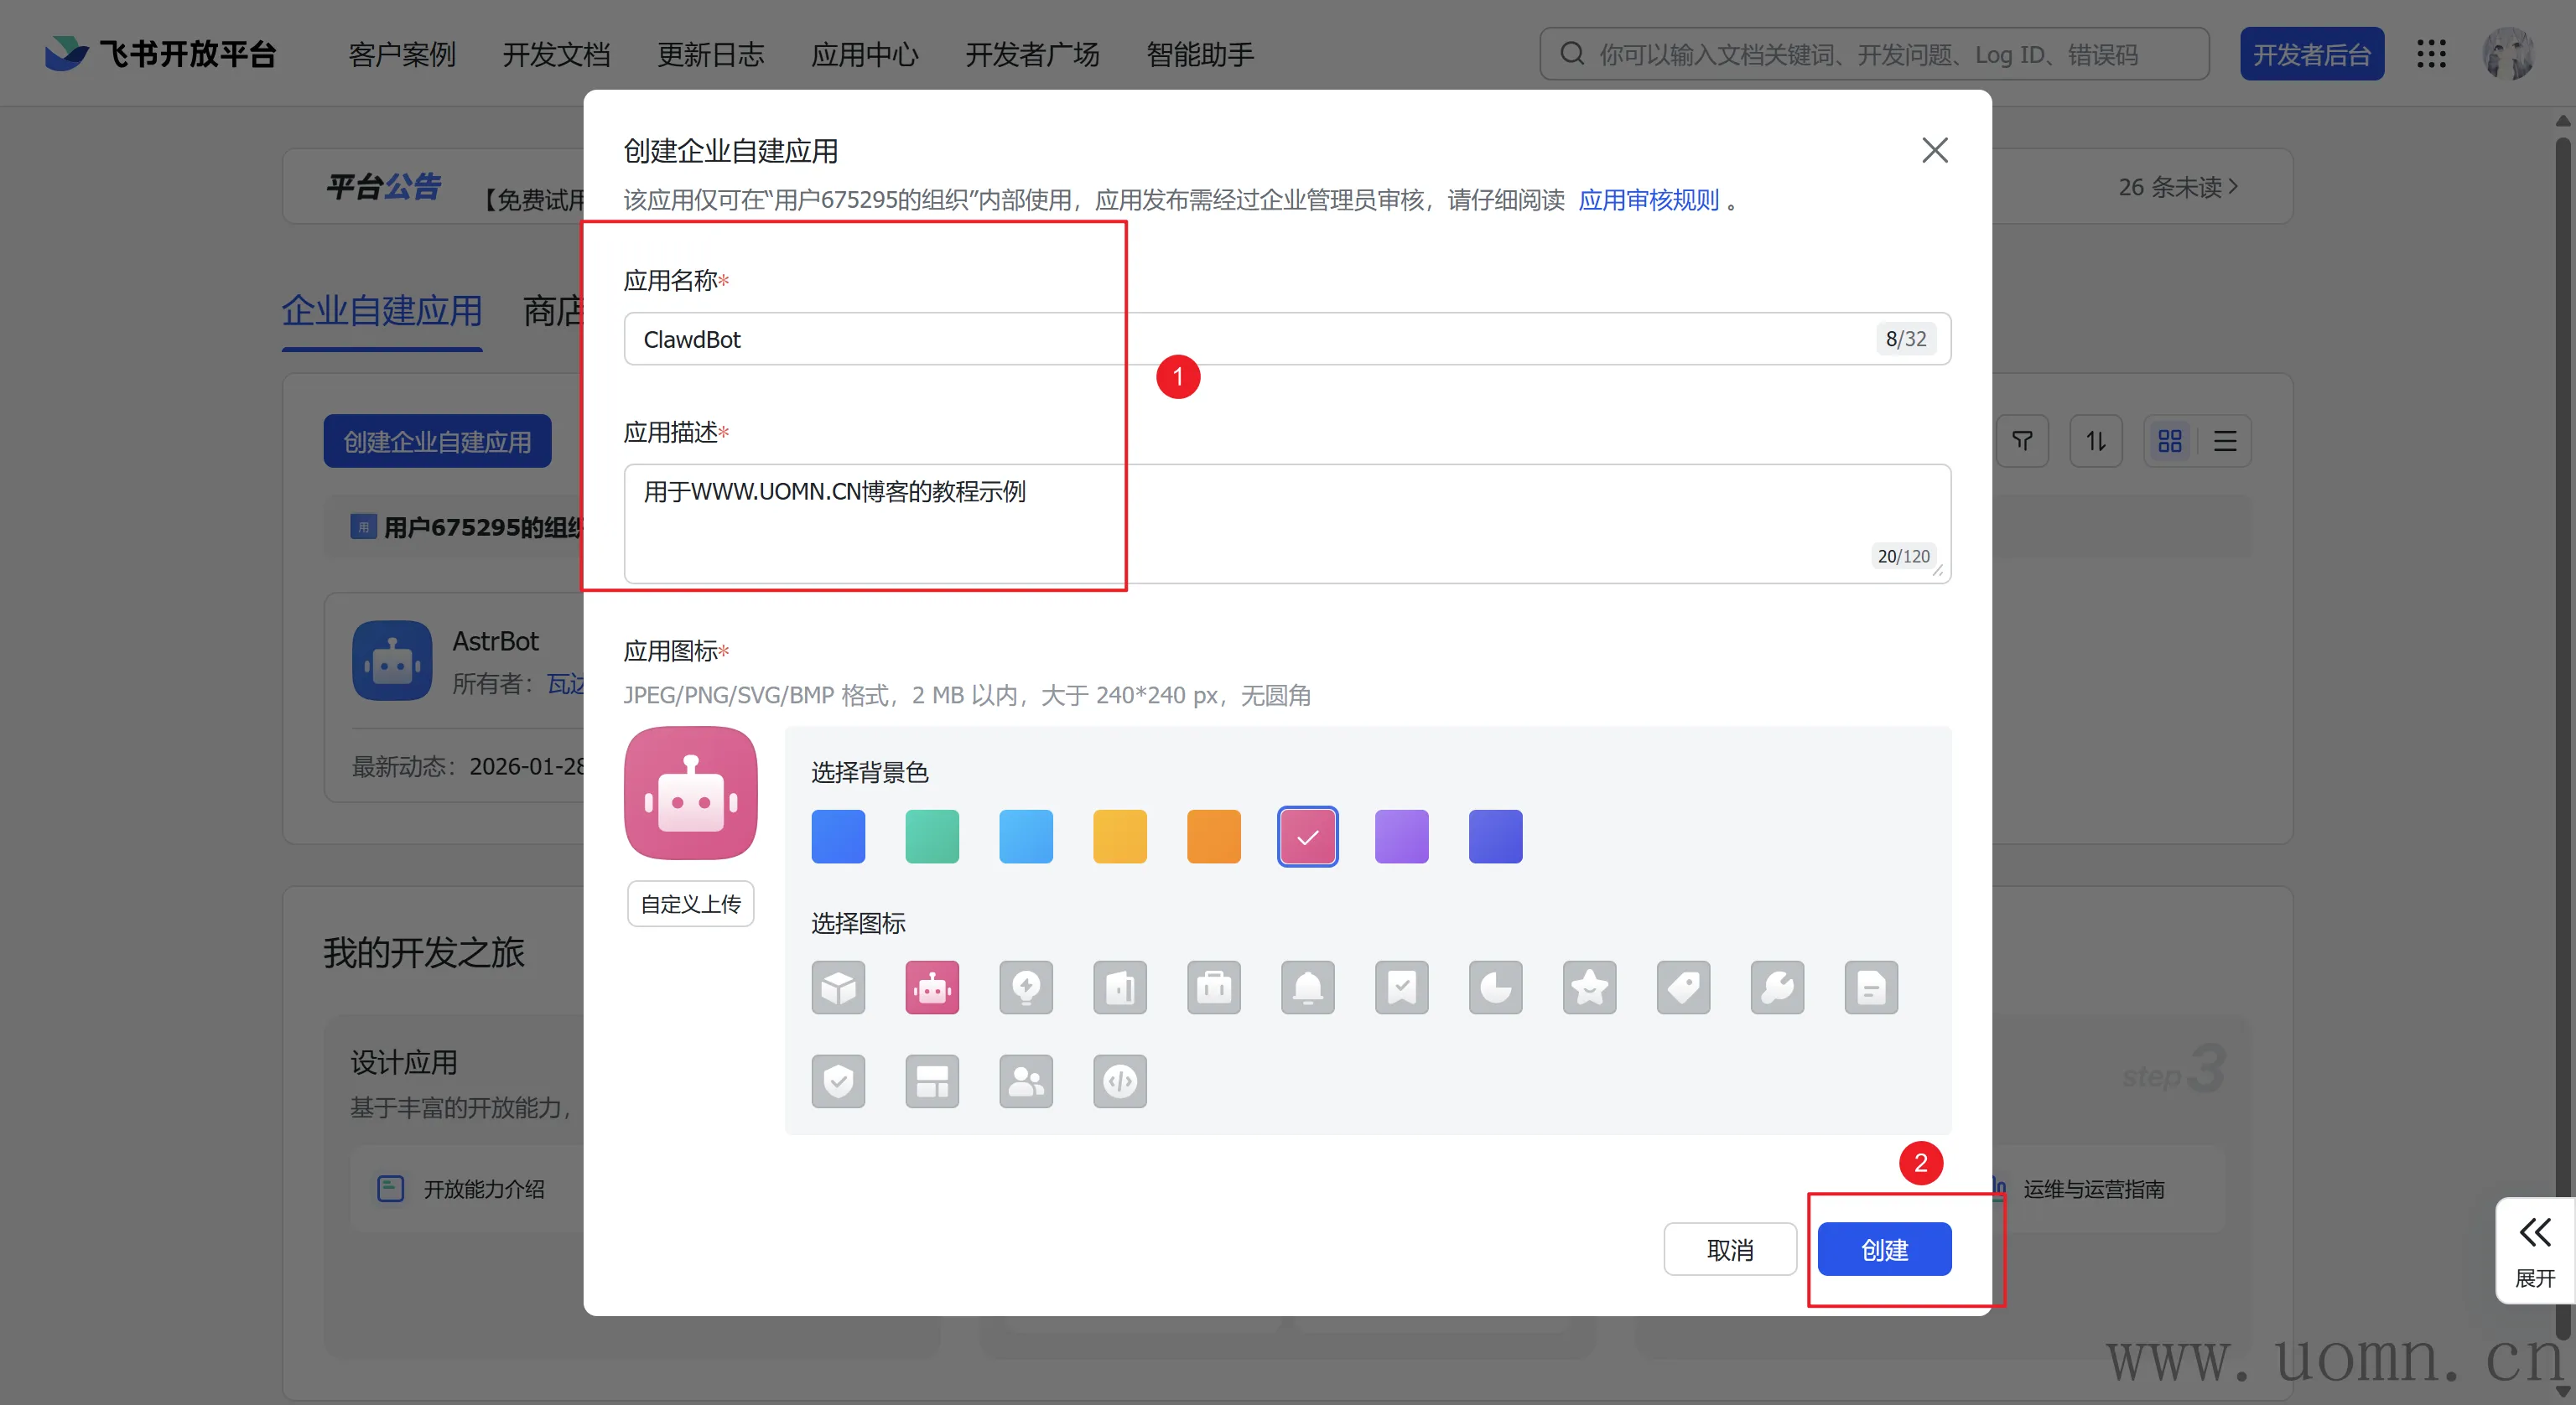2576x1405 pixels.
Task: Select the wrench tool app icon
Action: point(1777,988)
